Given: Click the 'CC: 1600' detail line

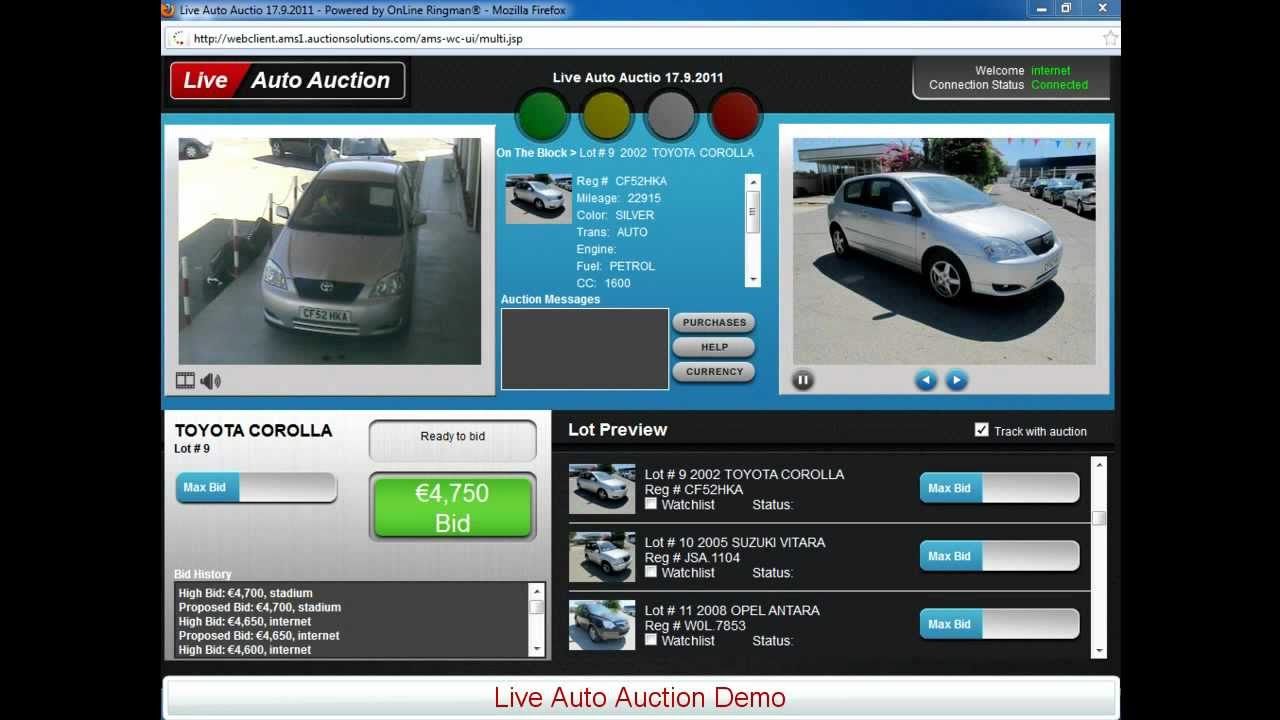Looking at the screenshot, I should click(604, 283).
